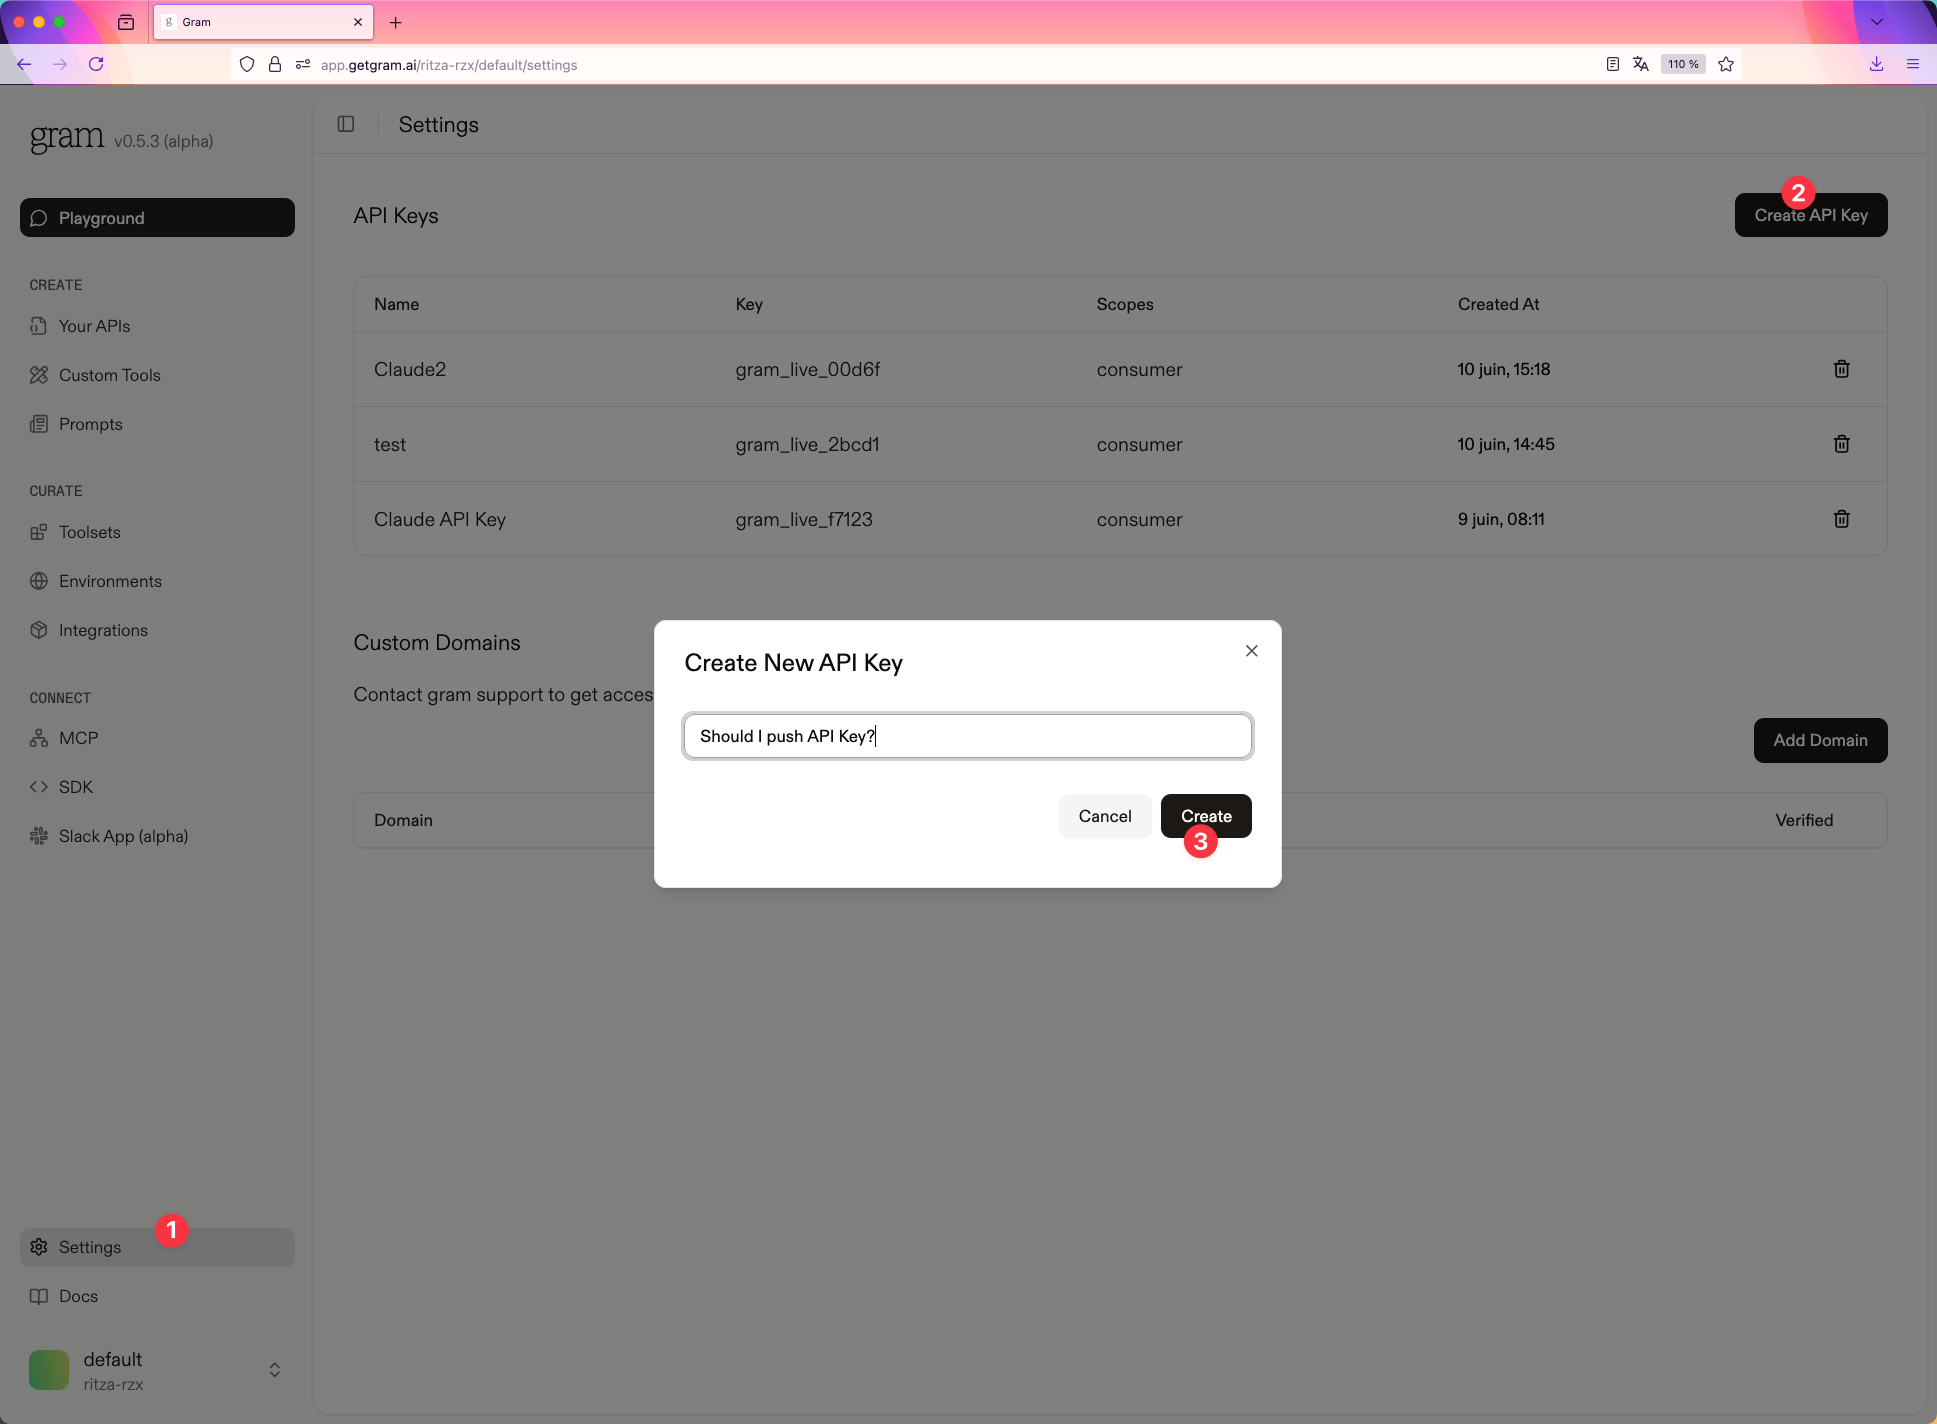Open the list all tabs chevron
Image resolution: width=1937 pixels, height=1424 pixels.
1876,22
